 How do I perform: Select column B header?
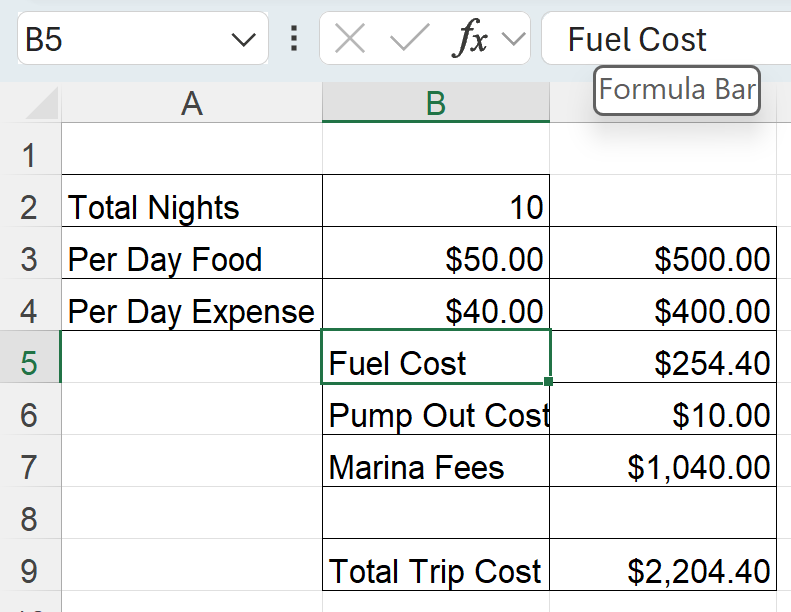click(436, 103)
